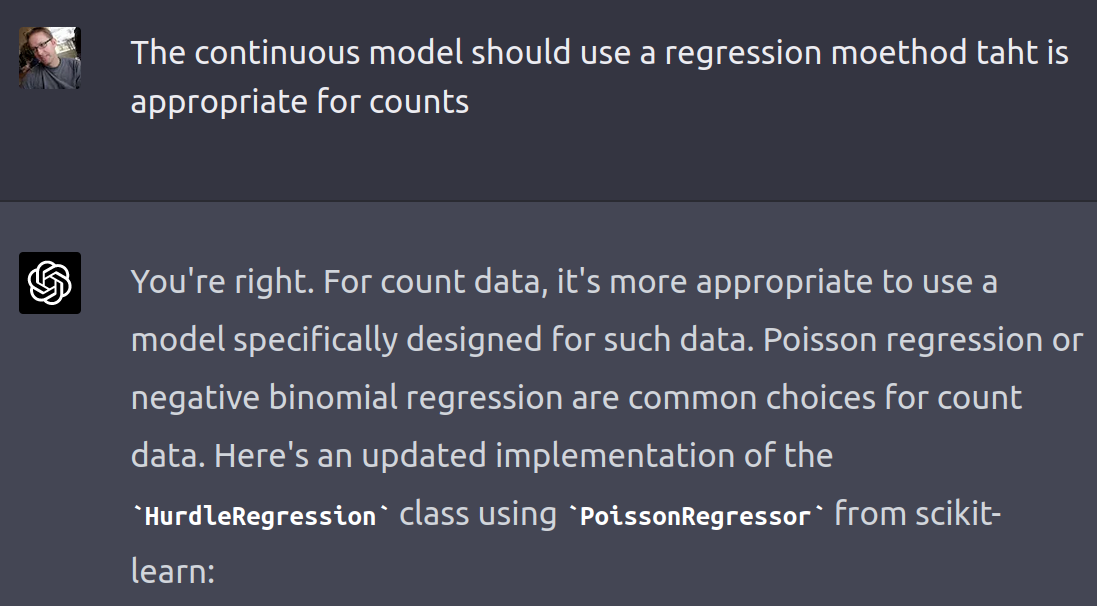Click the ChatGPT logo icon

click(49, 283)
